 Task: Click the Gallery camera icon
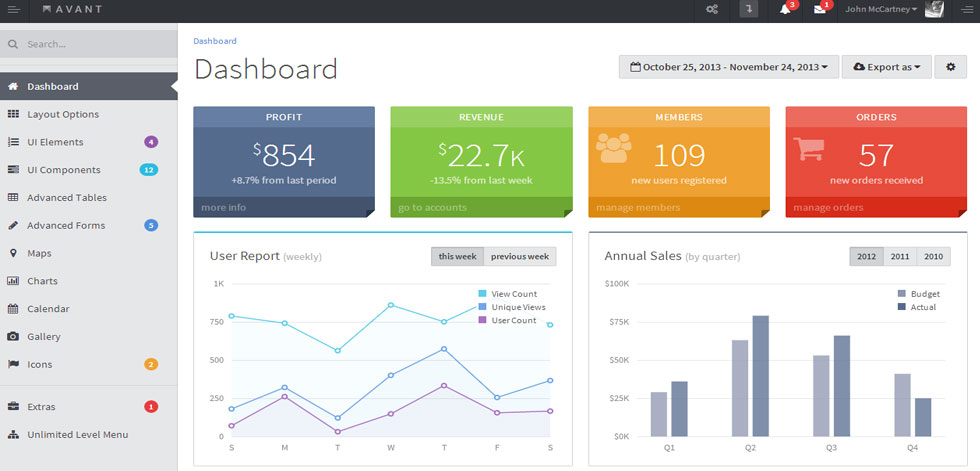(x=13, y=337)
